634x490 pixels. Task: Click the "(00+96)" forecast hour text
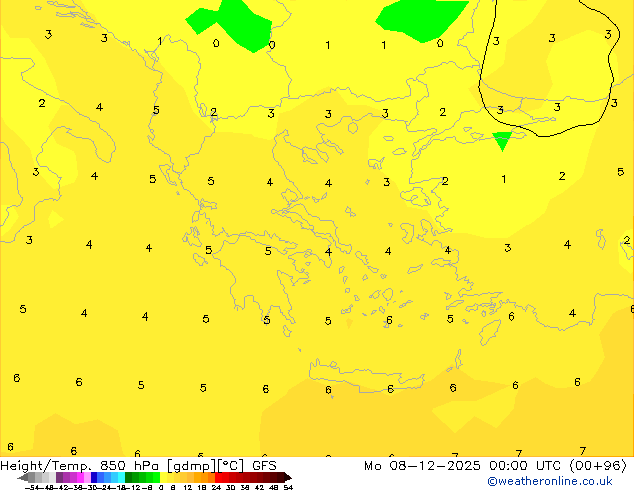coord(598,466)
